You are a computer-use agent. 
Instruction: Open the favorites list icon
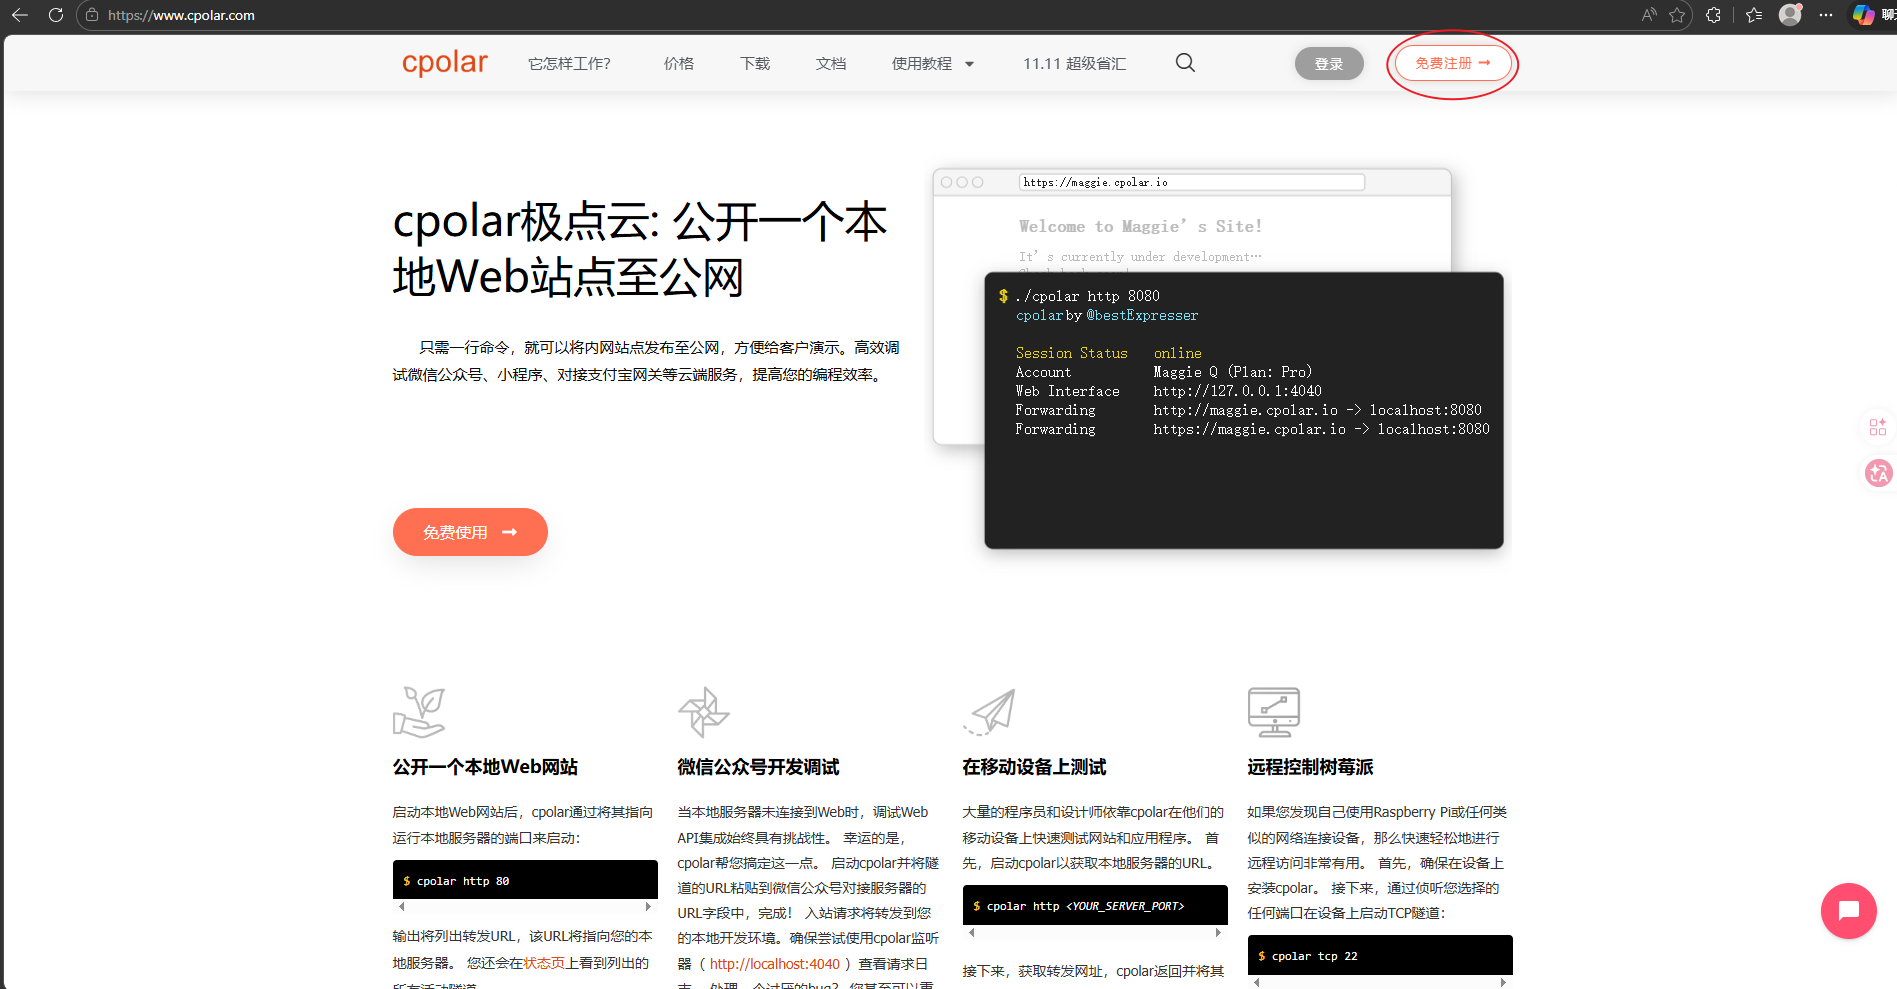point(1754,15)
